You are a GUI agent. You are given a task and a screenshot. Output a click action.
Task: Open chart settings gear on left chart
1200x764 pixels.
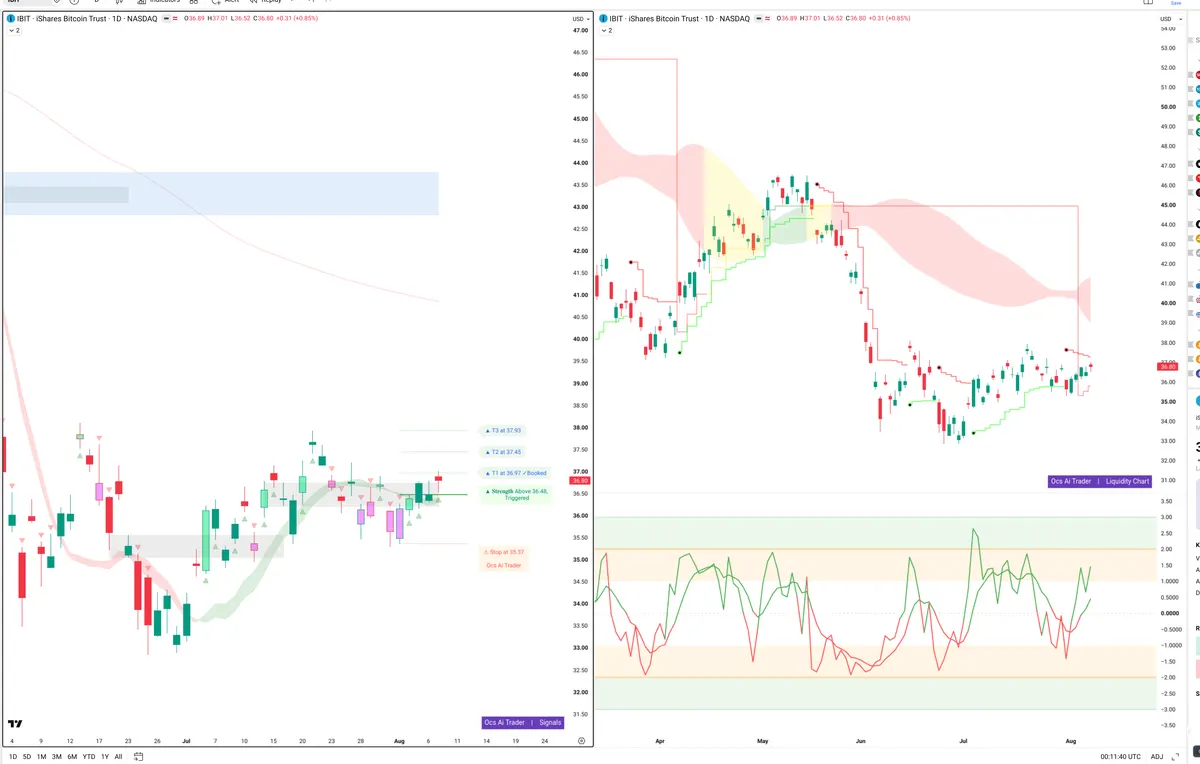(582, 741)
